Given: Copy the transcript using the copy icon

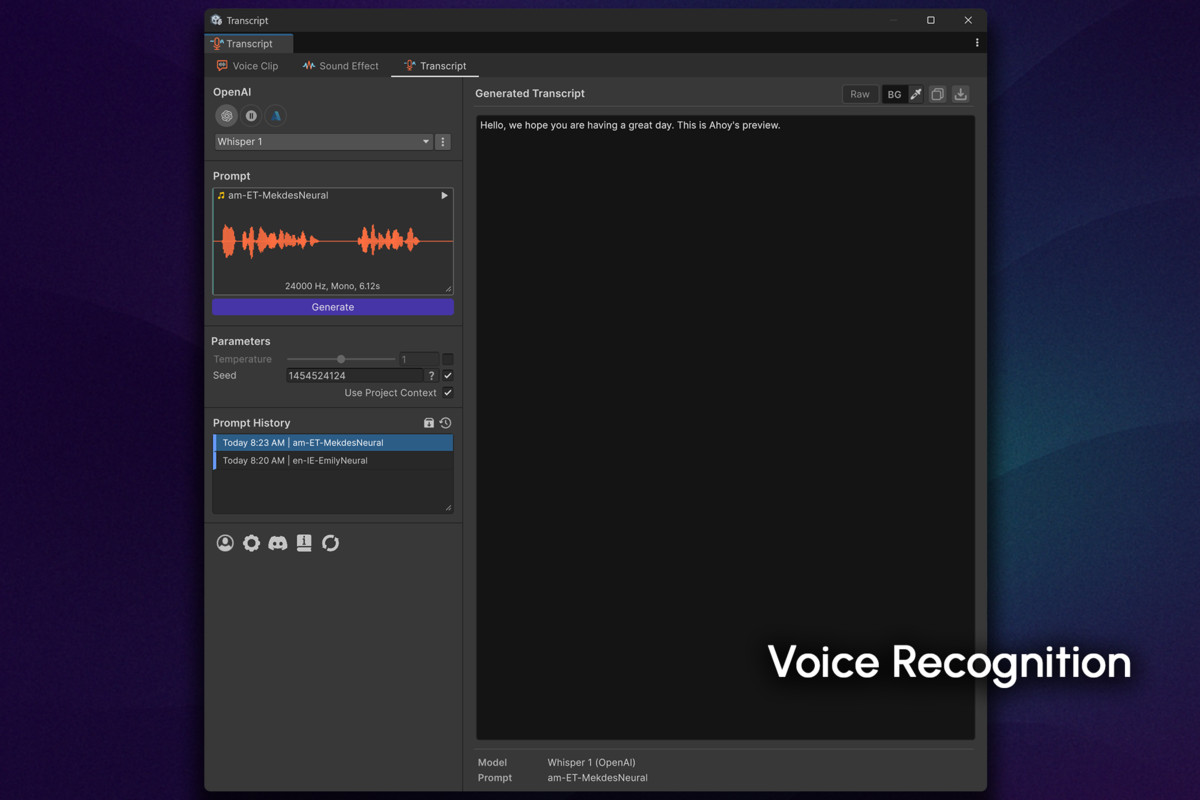Looking at the screenshot, I should tap(938, 93).
